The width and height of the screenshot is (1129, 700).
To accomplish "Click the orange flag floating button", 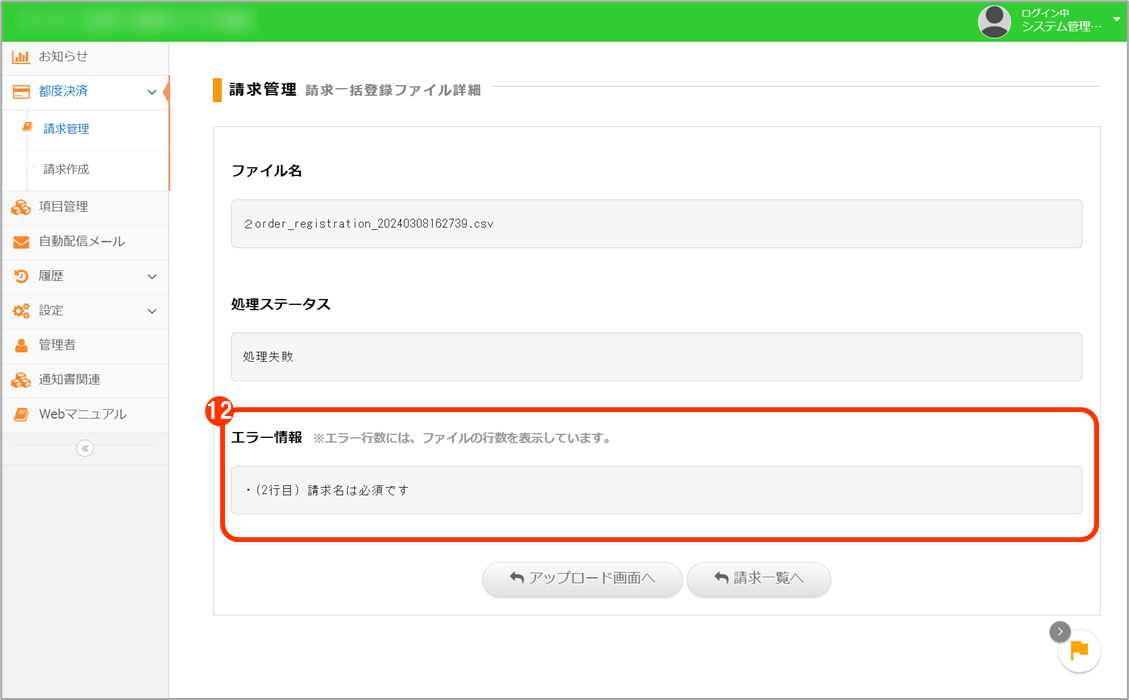I will [1079, 651].
